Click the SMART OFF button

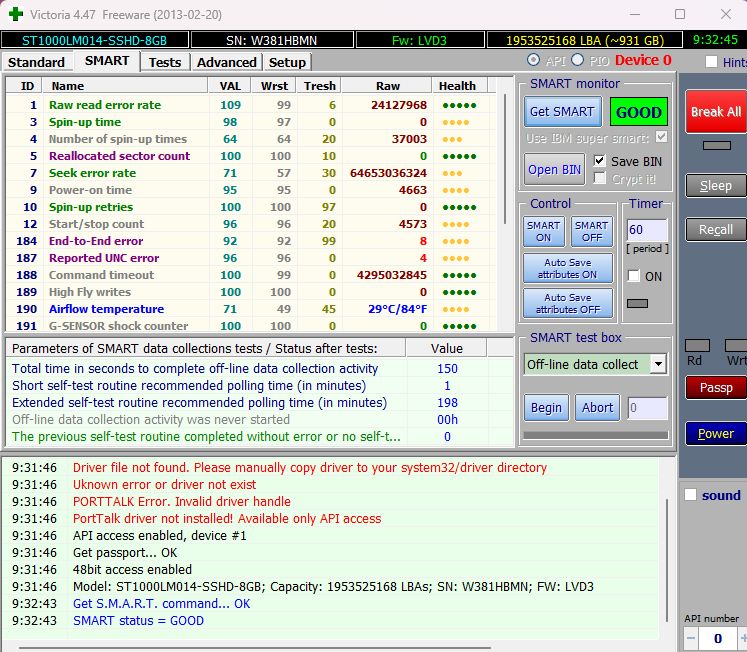pyautogui.click(x=592, y=231)
